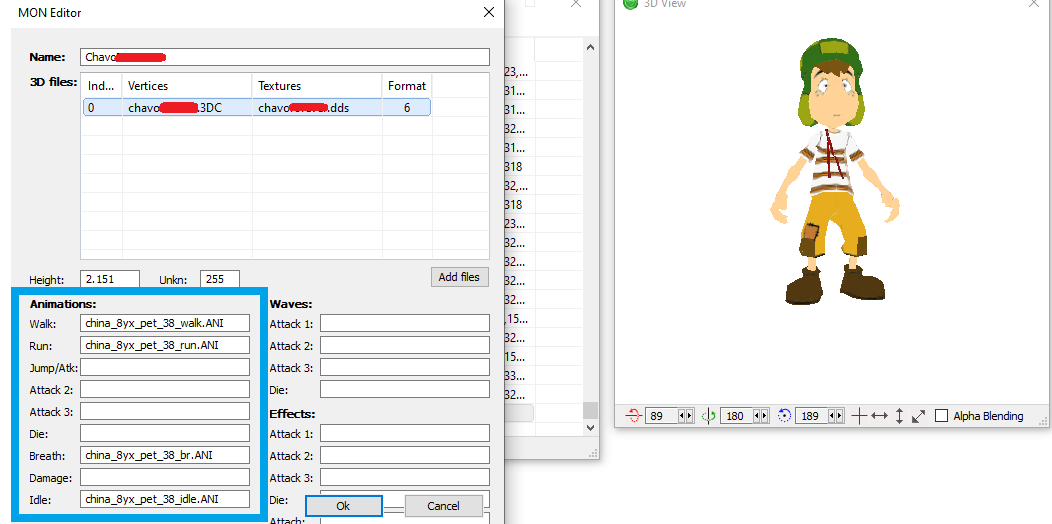Click the Idle animation field

pyautogui.click(x=165, y=499)
